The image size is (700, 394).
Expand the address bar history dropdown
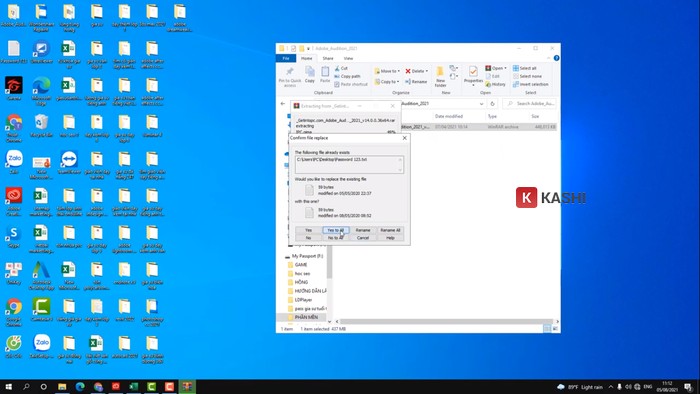(481, 104)
